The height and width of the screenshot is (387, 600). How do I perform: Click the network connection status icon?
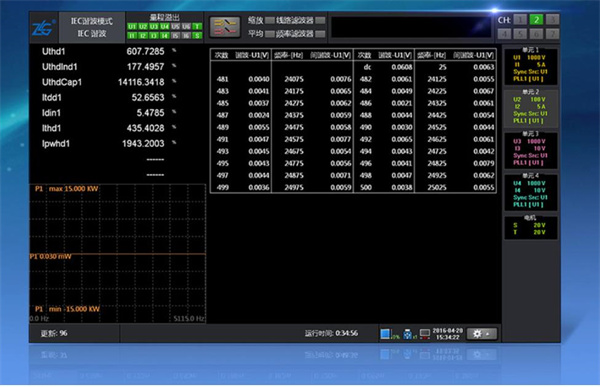[425, 334]
